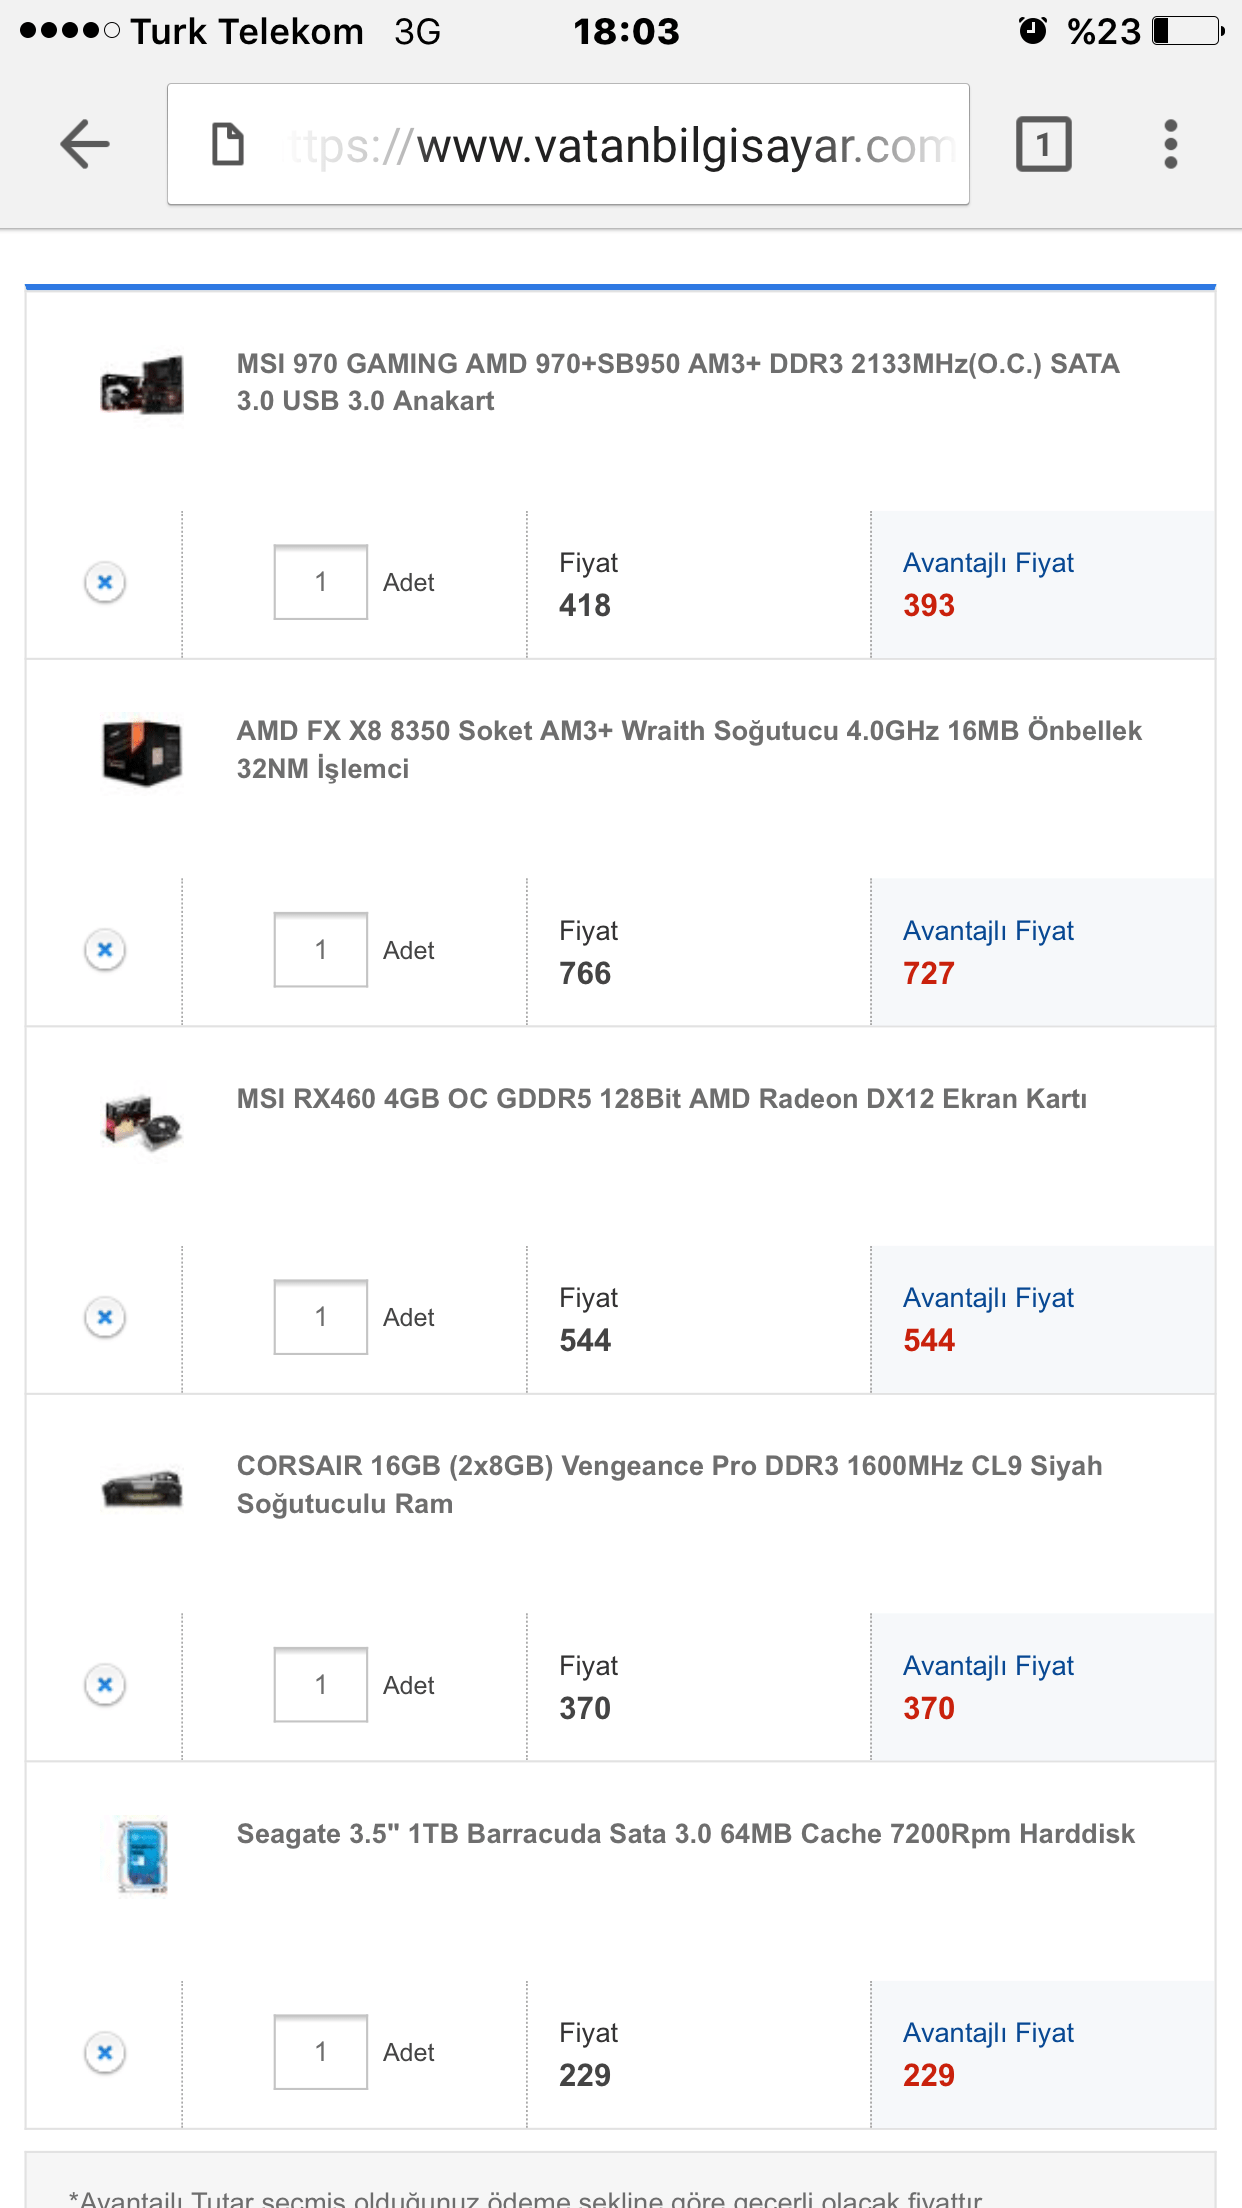Image resolution: width=1242 pixels, height=2208 pixels.
Task: Focus the vatanbilgisayar.com address bar
Action: 620,146
